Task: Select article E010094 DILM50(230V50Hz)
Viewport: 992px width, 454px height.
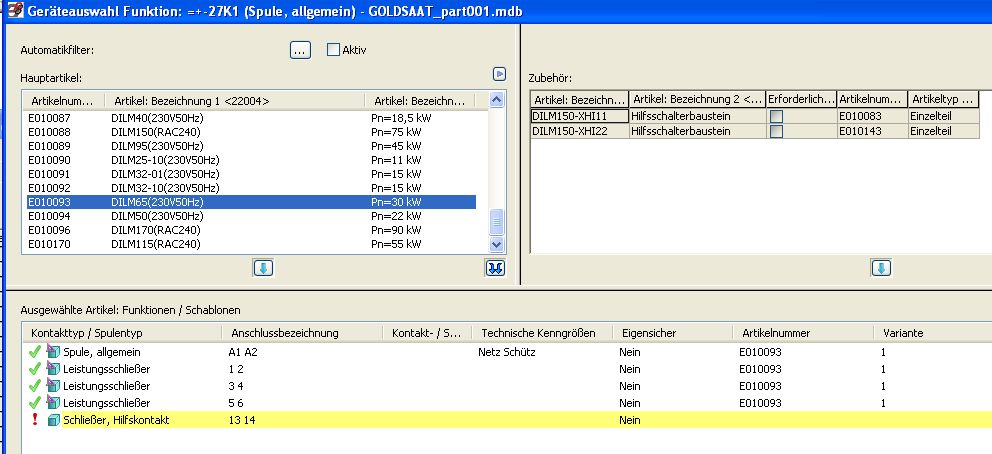Action: pos(251,216)
